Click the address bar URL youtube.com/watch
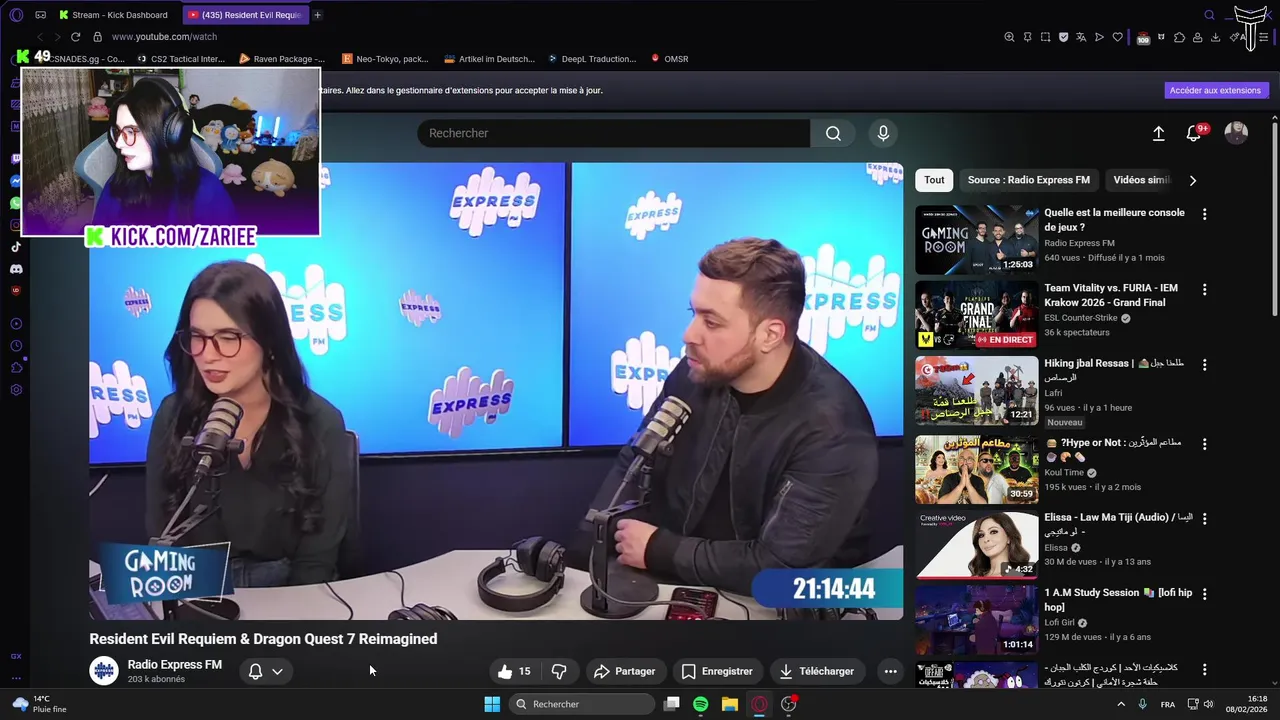 (x=164, y=37)
